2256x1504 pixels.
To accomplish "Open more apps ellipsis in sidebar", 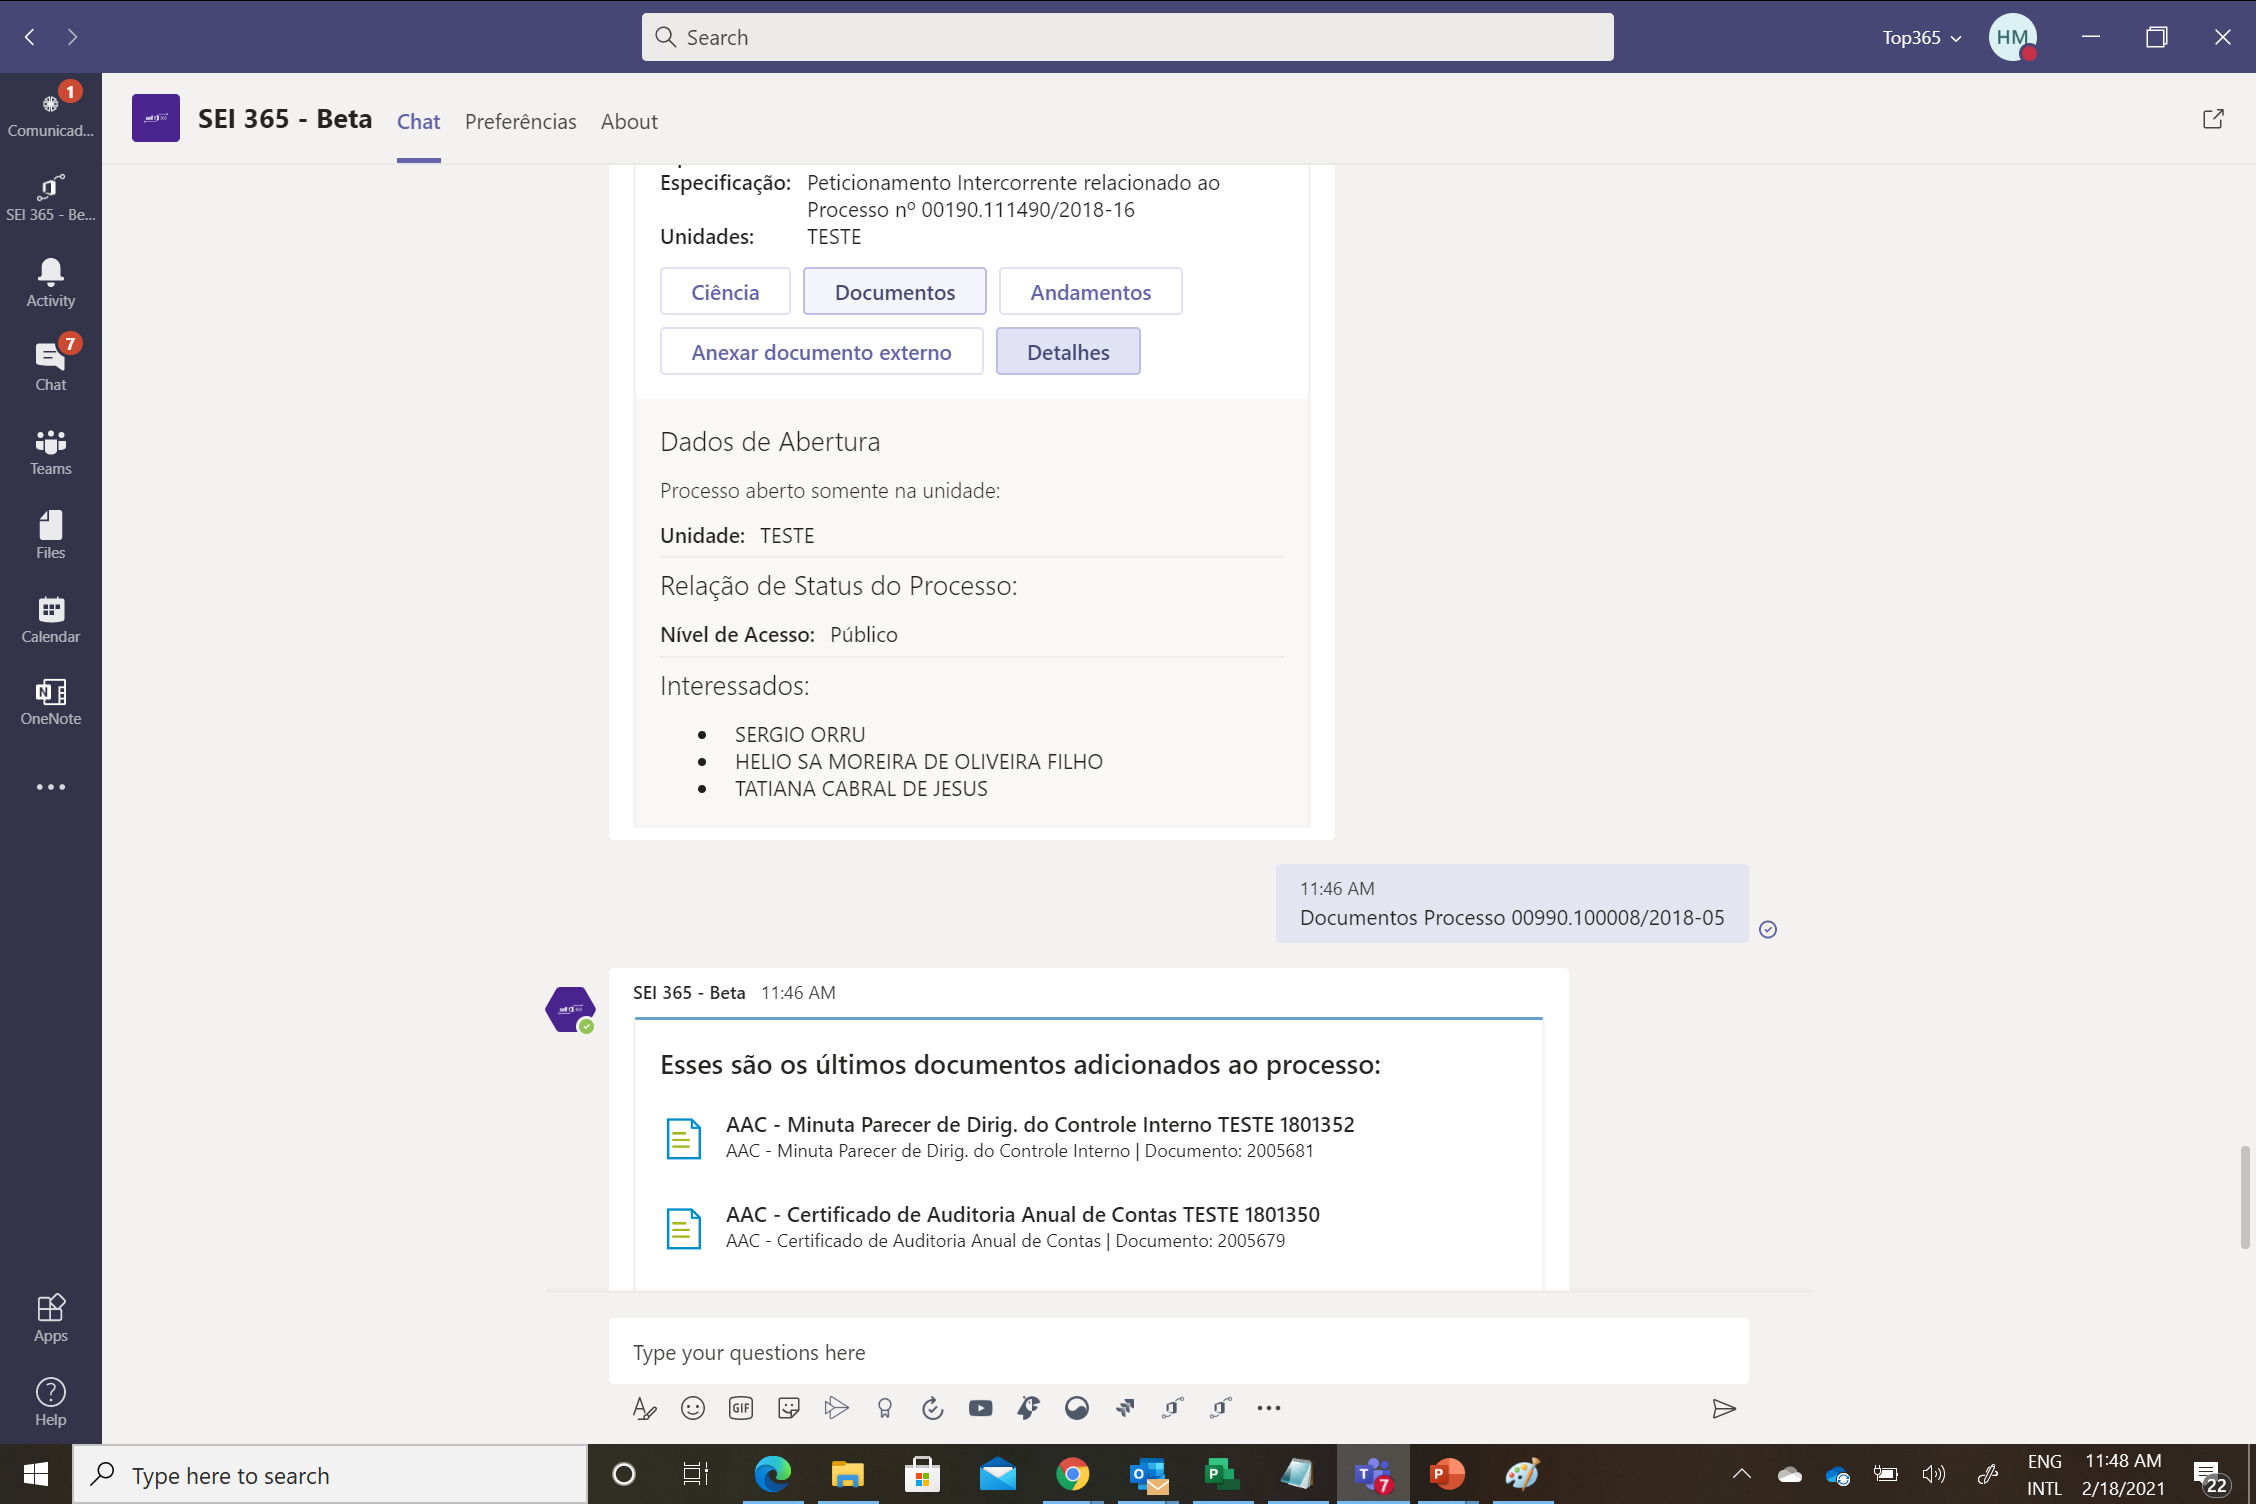I will 50,787.
